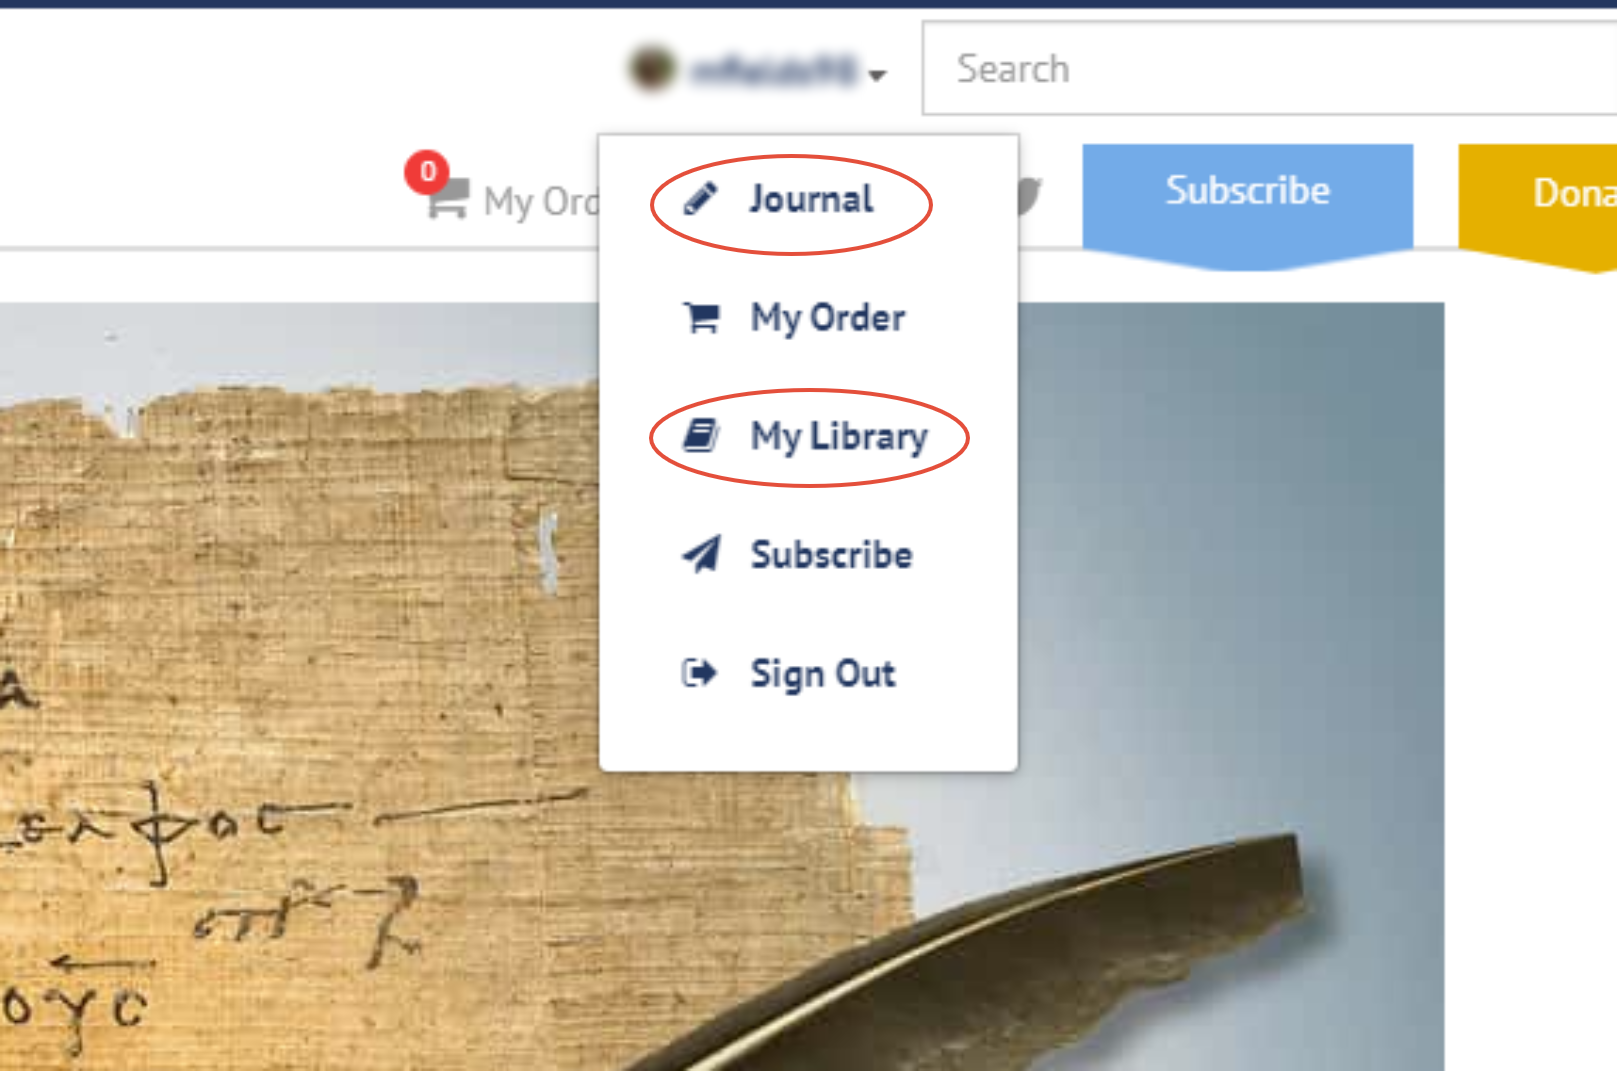Open the blurred username menu
The image size is (1617, 1071).
[x=775, y=70]
